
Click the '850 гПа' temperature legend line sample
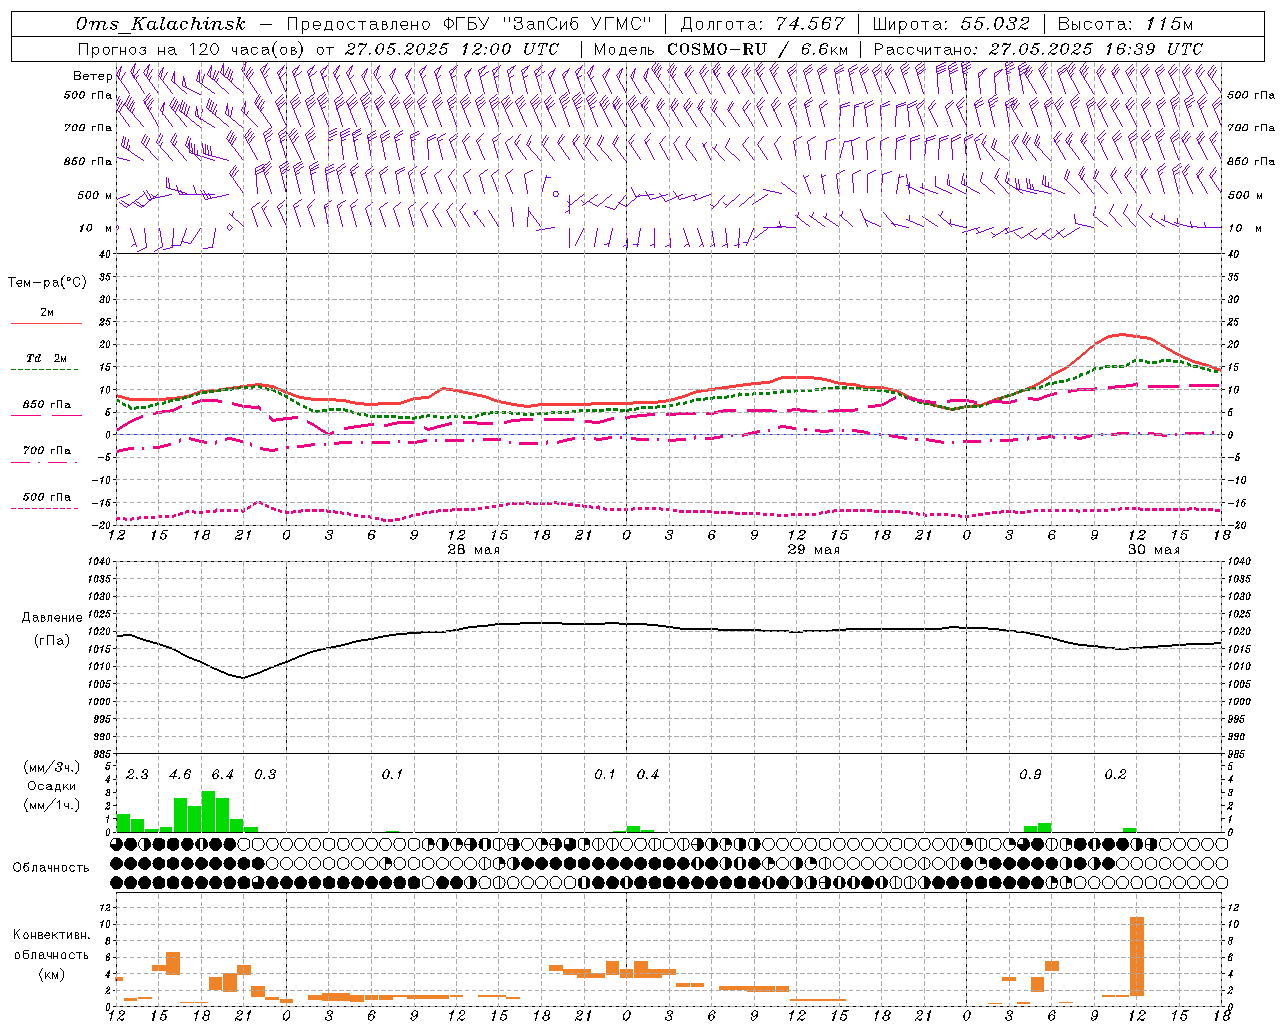pos(46,415)
